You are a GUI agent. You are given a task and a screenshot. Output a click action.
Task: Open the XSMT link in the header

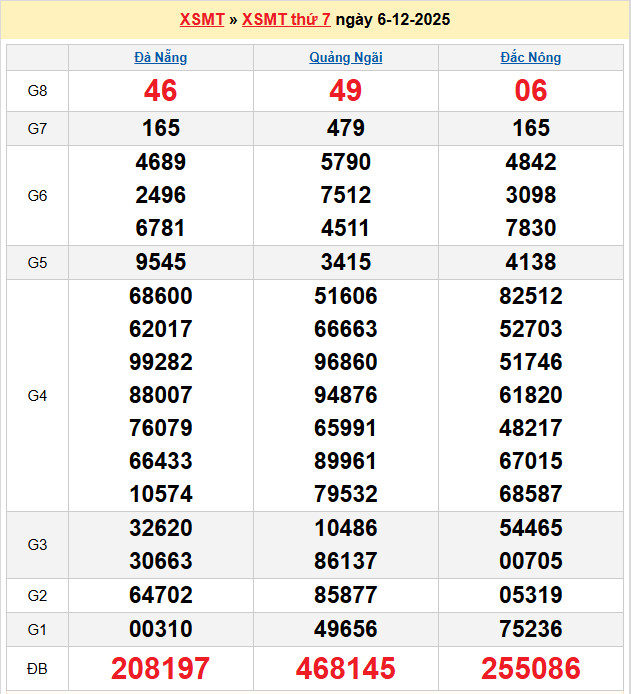[x=201, y=20]
